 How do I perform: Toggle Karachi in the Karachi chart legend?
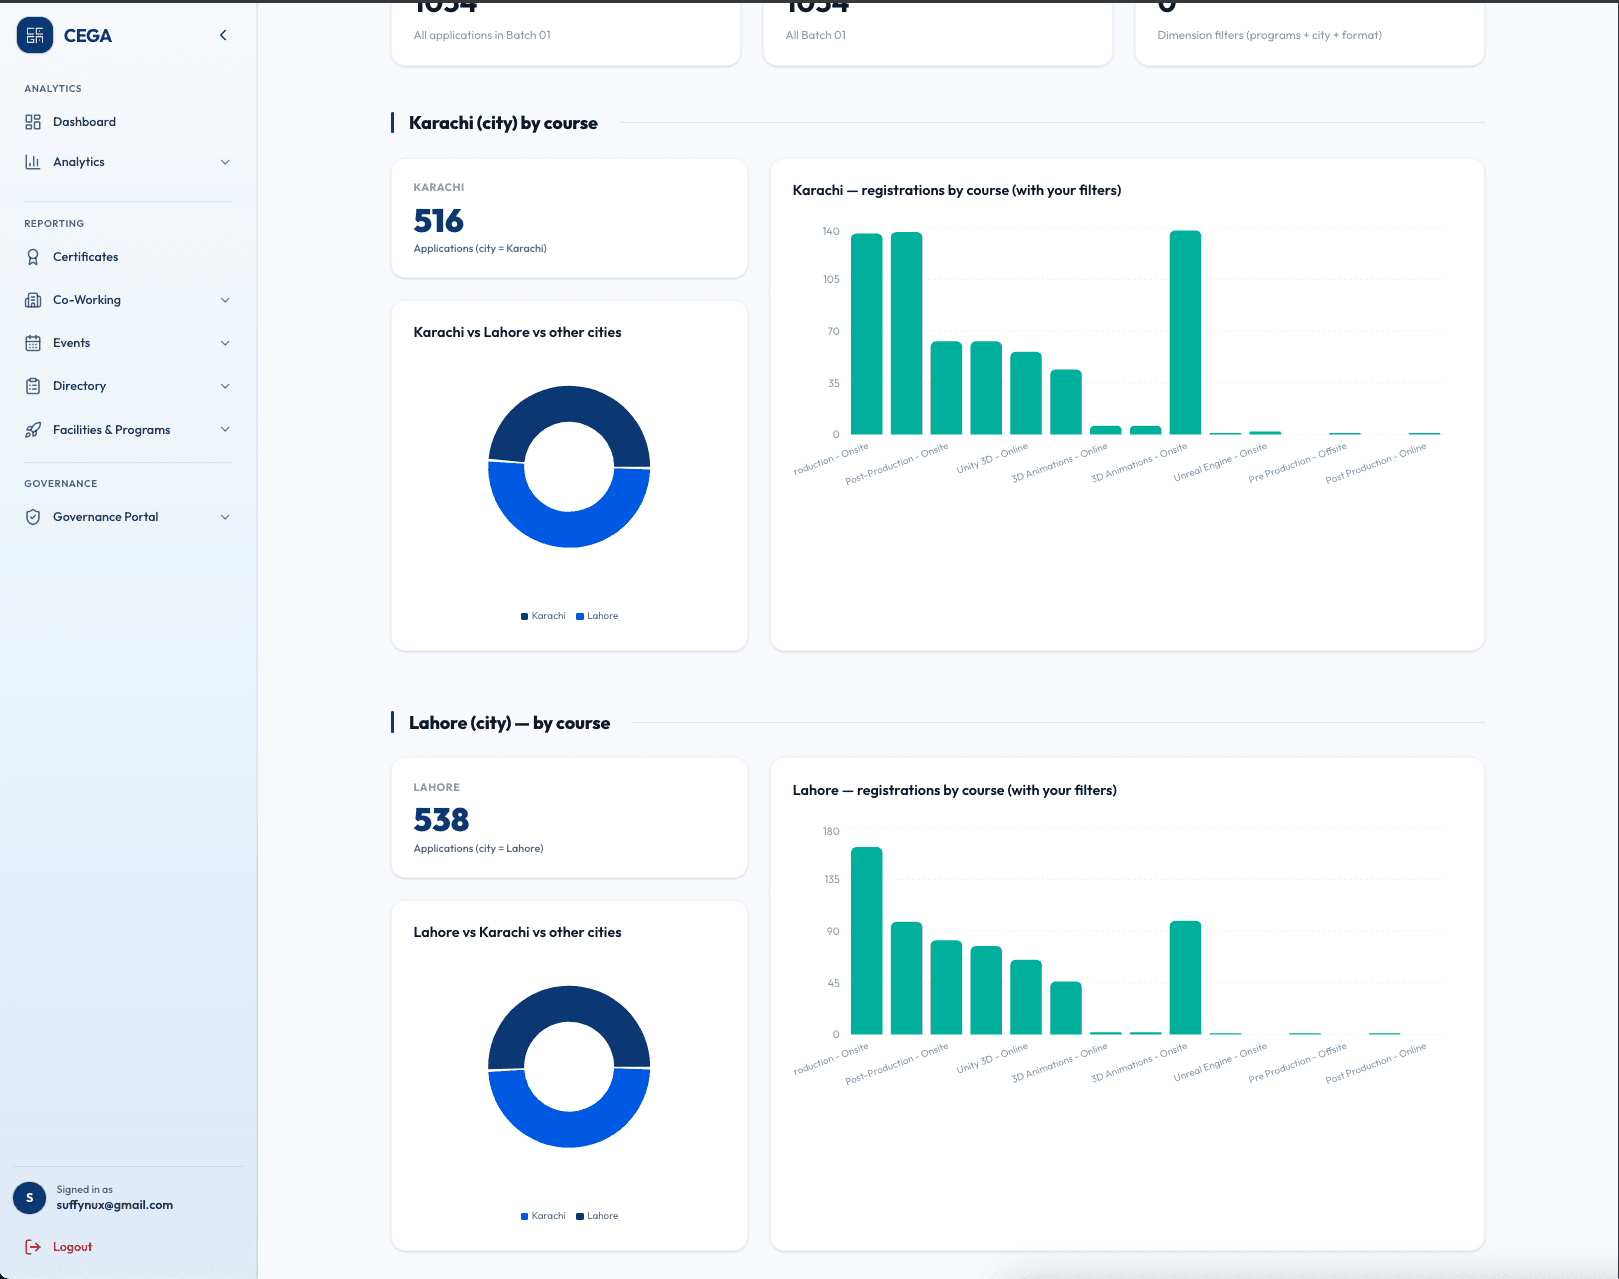click(x=543, y=616)
